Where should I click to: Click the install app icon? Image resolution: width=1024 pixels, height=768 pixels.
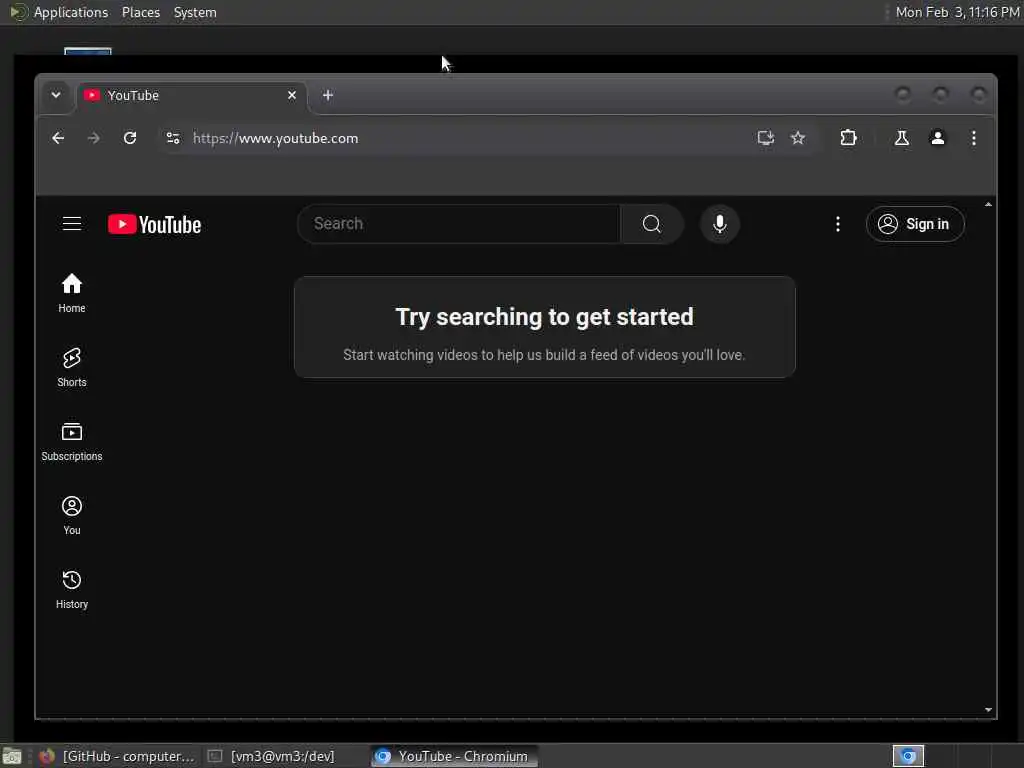765,138
